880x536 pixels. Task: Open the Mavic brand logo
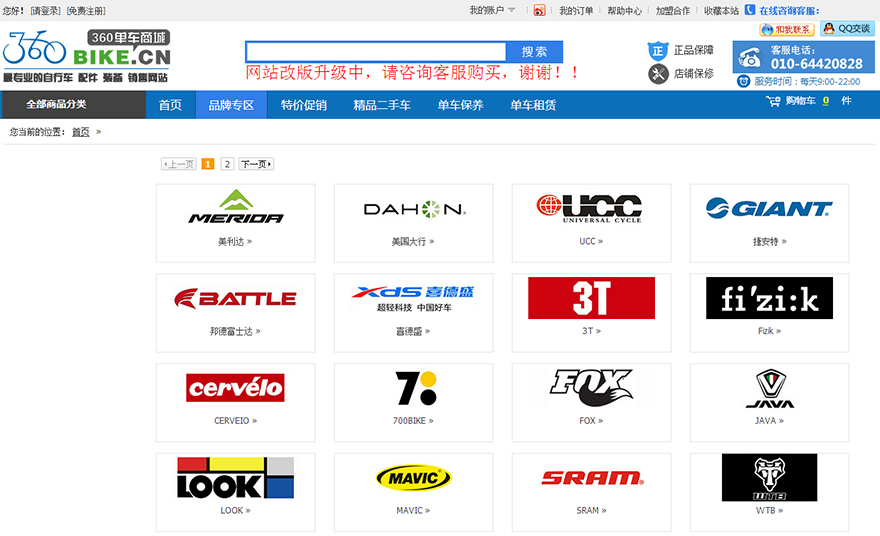pos(414,478)
